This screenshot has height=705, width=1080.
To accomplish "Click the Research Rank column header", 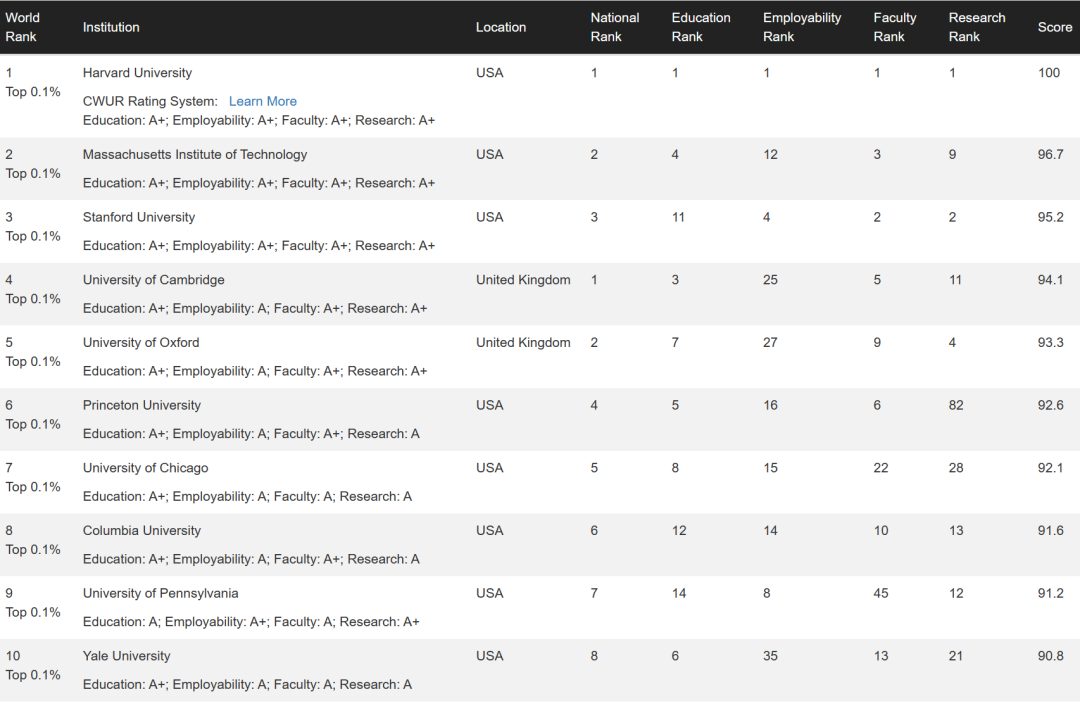I will point(977,27).
